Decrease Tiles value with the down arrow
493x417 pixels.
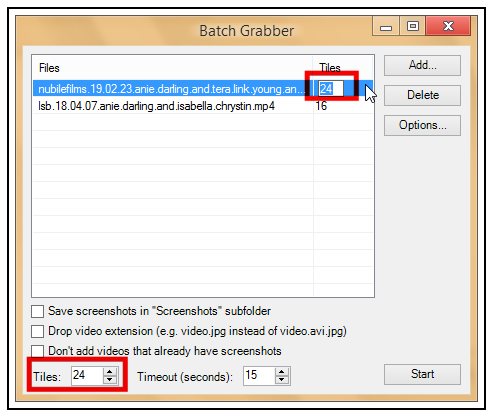[x=110, y=380]
